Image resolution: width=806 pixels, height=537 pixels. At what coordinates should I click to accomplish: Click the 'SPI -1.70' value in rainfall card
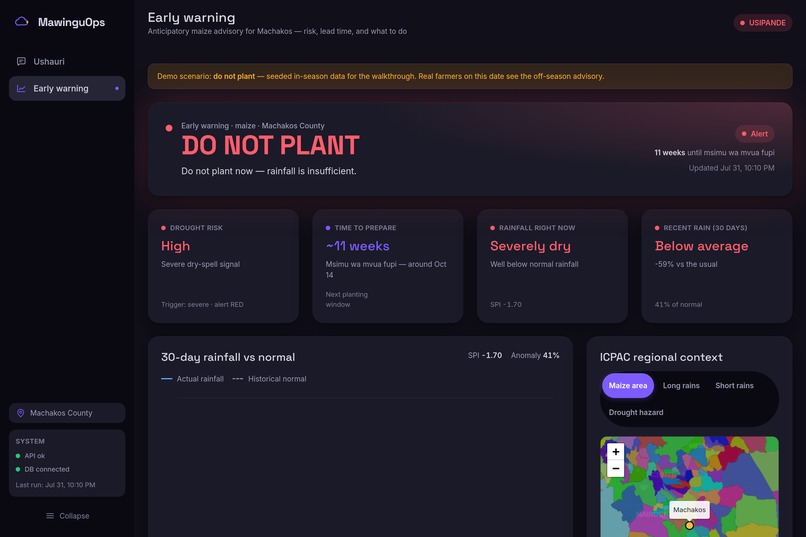[505, 304]
